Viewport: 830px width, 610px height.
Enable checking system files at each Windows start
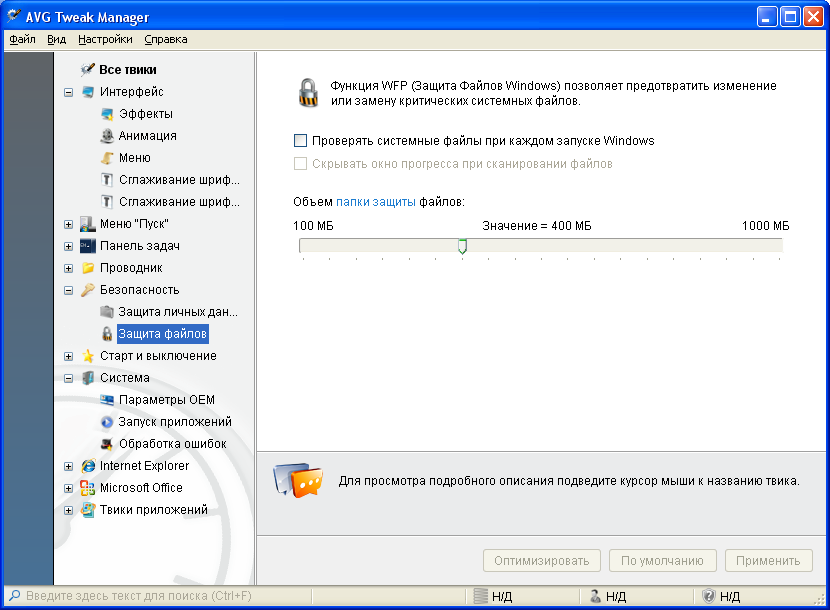[x=300, y=140]
